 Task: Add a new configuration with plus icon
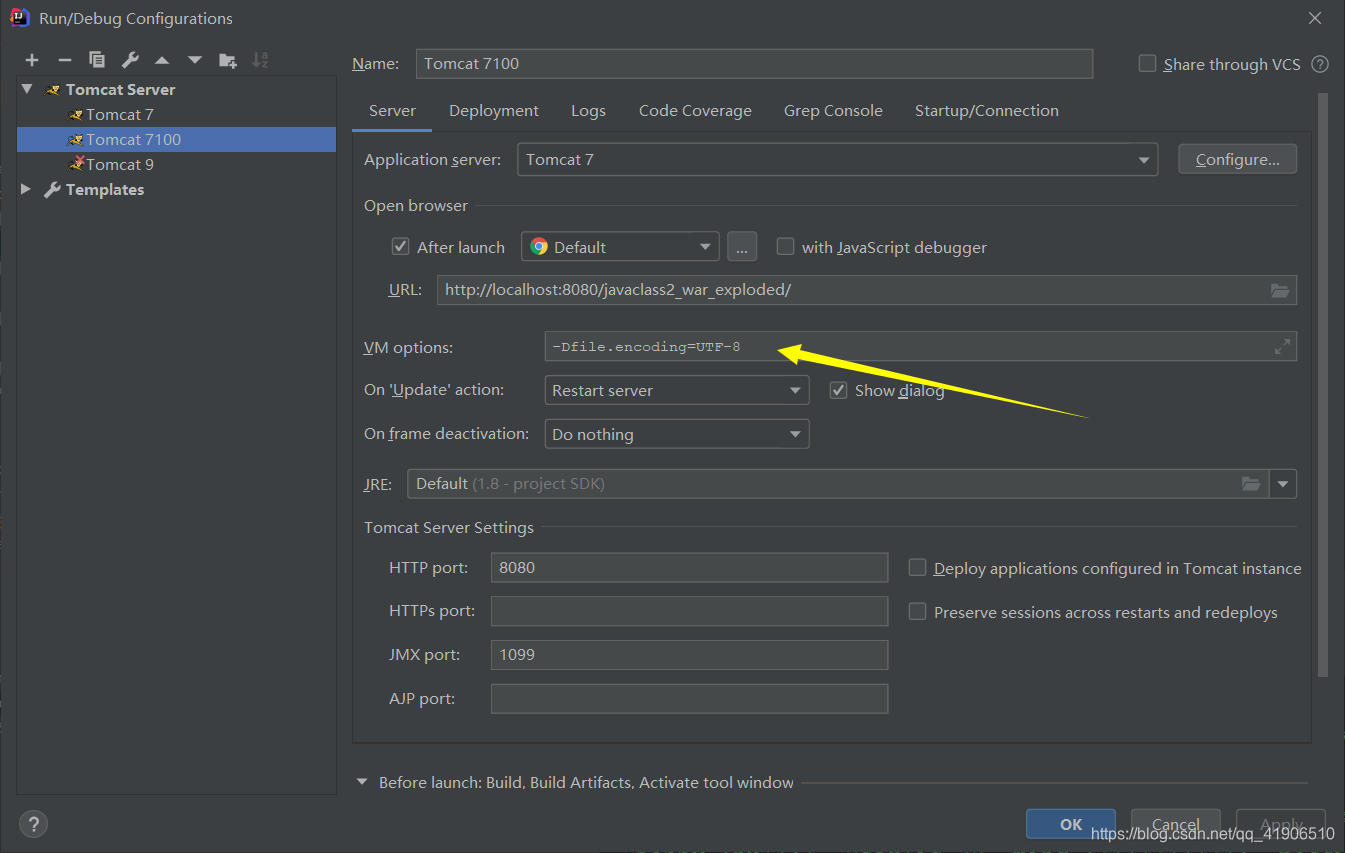pos(32,61)
